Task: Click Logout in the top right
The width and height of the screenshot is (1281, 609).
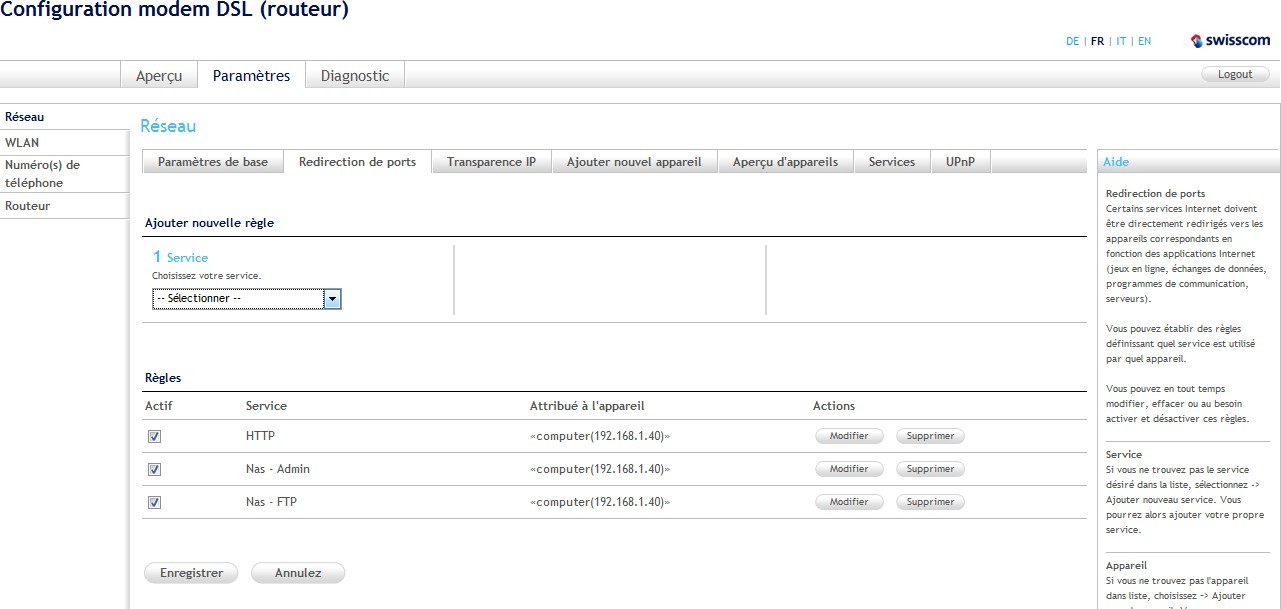Action: 1234,73
